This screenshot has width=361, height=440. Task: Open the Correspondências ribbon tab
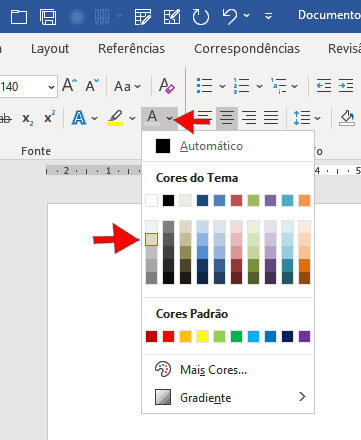coord(247,49)
